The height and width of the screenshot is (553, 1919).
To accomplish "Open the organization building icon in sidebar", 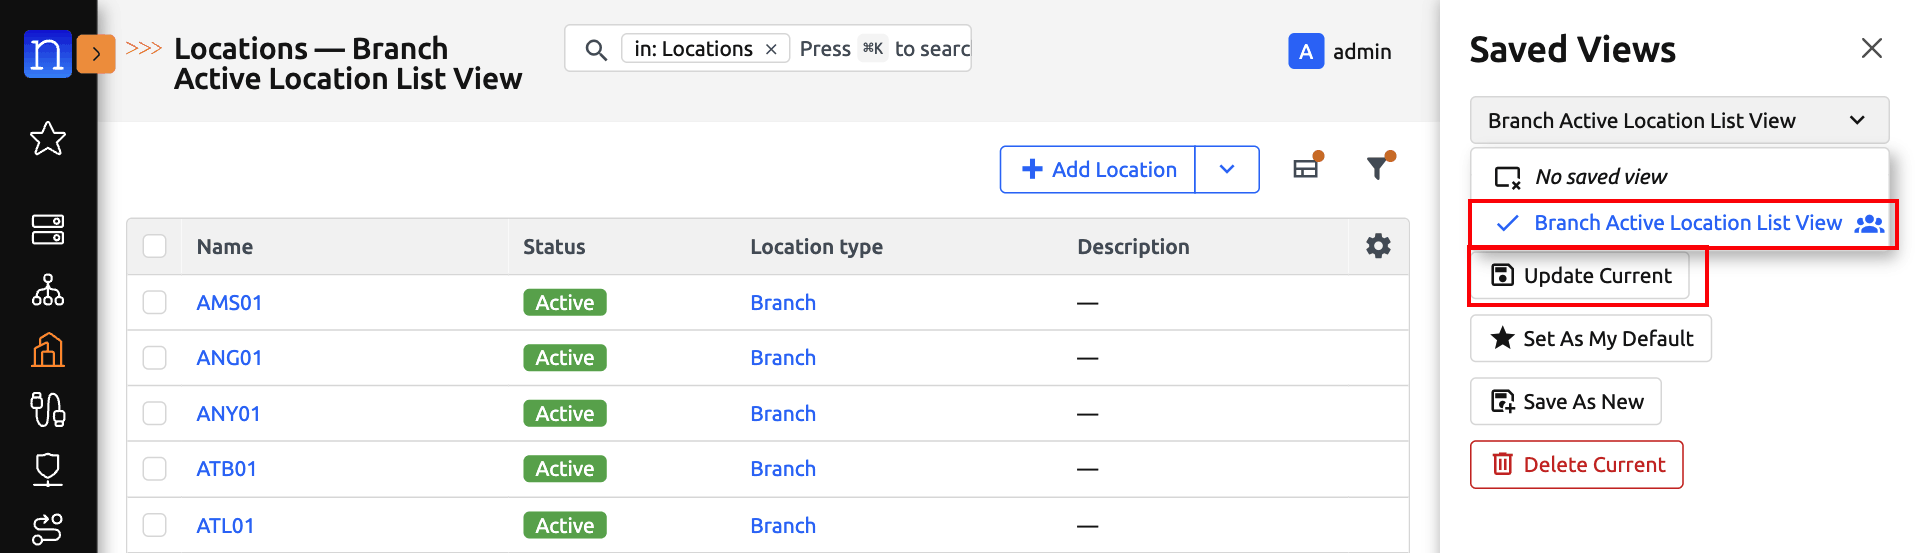I will 47,350.
